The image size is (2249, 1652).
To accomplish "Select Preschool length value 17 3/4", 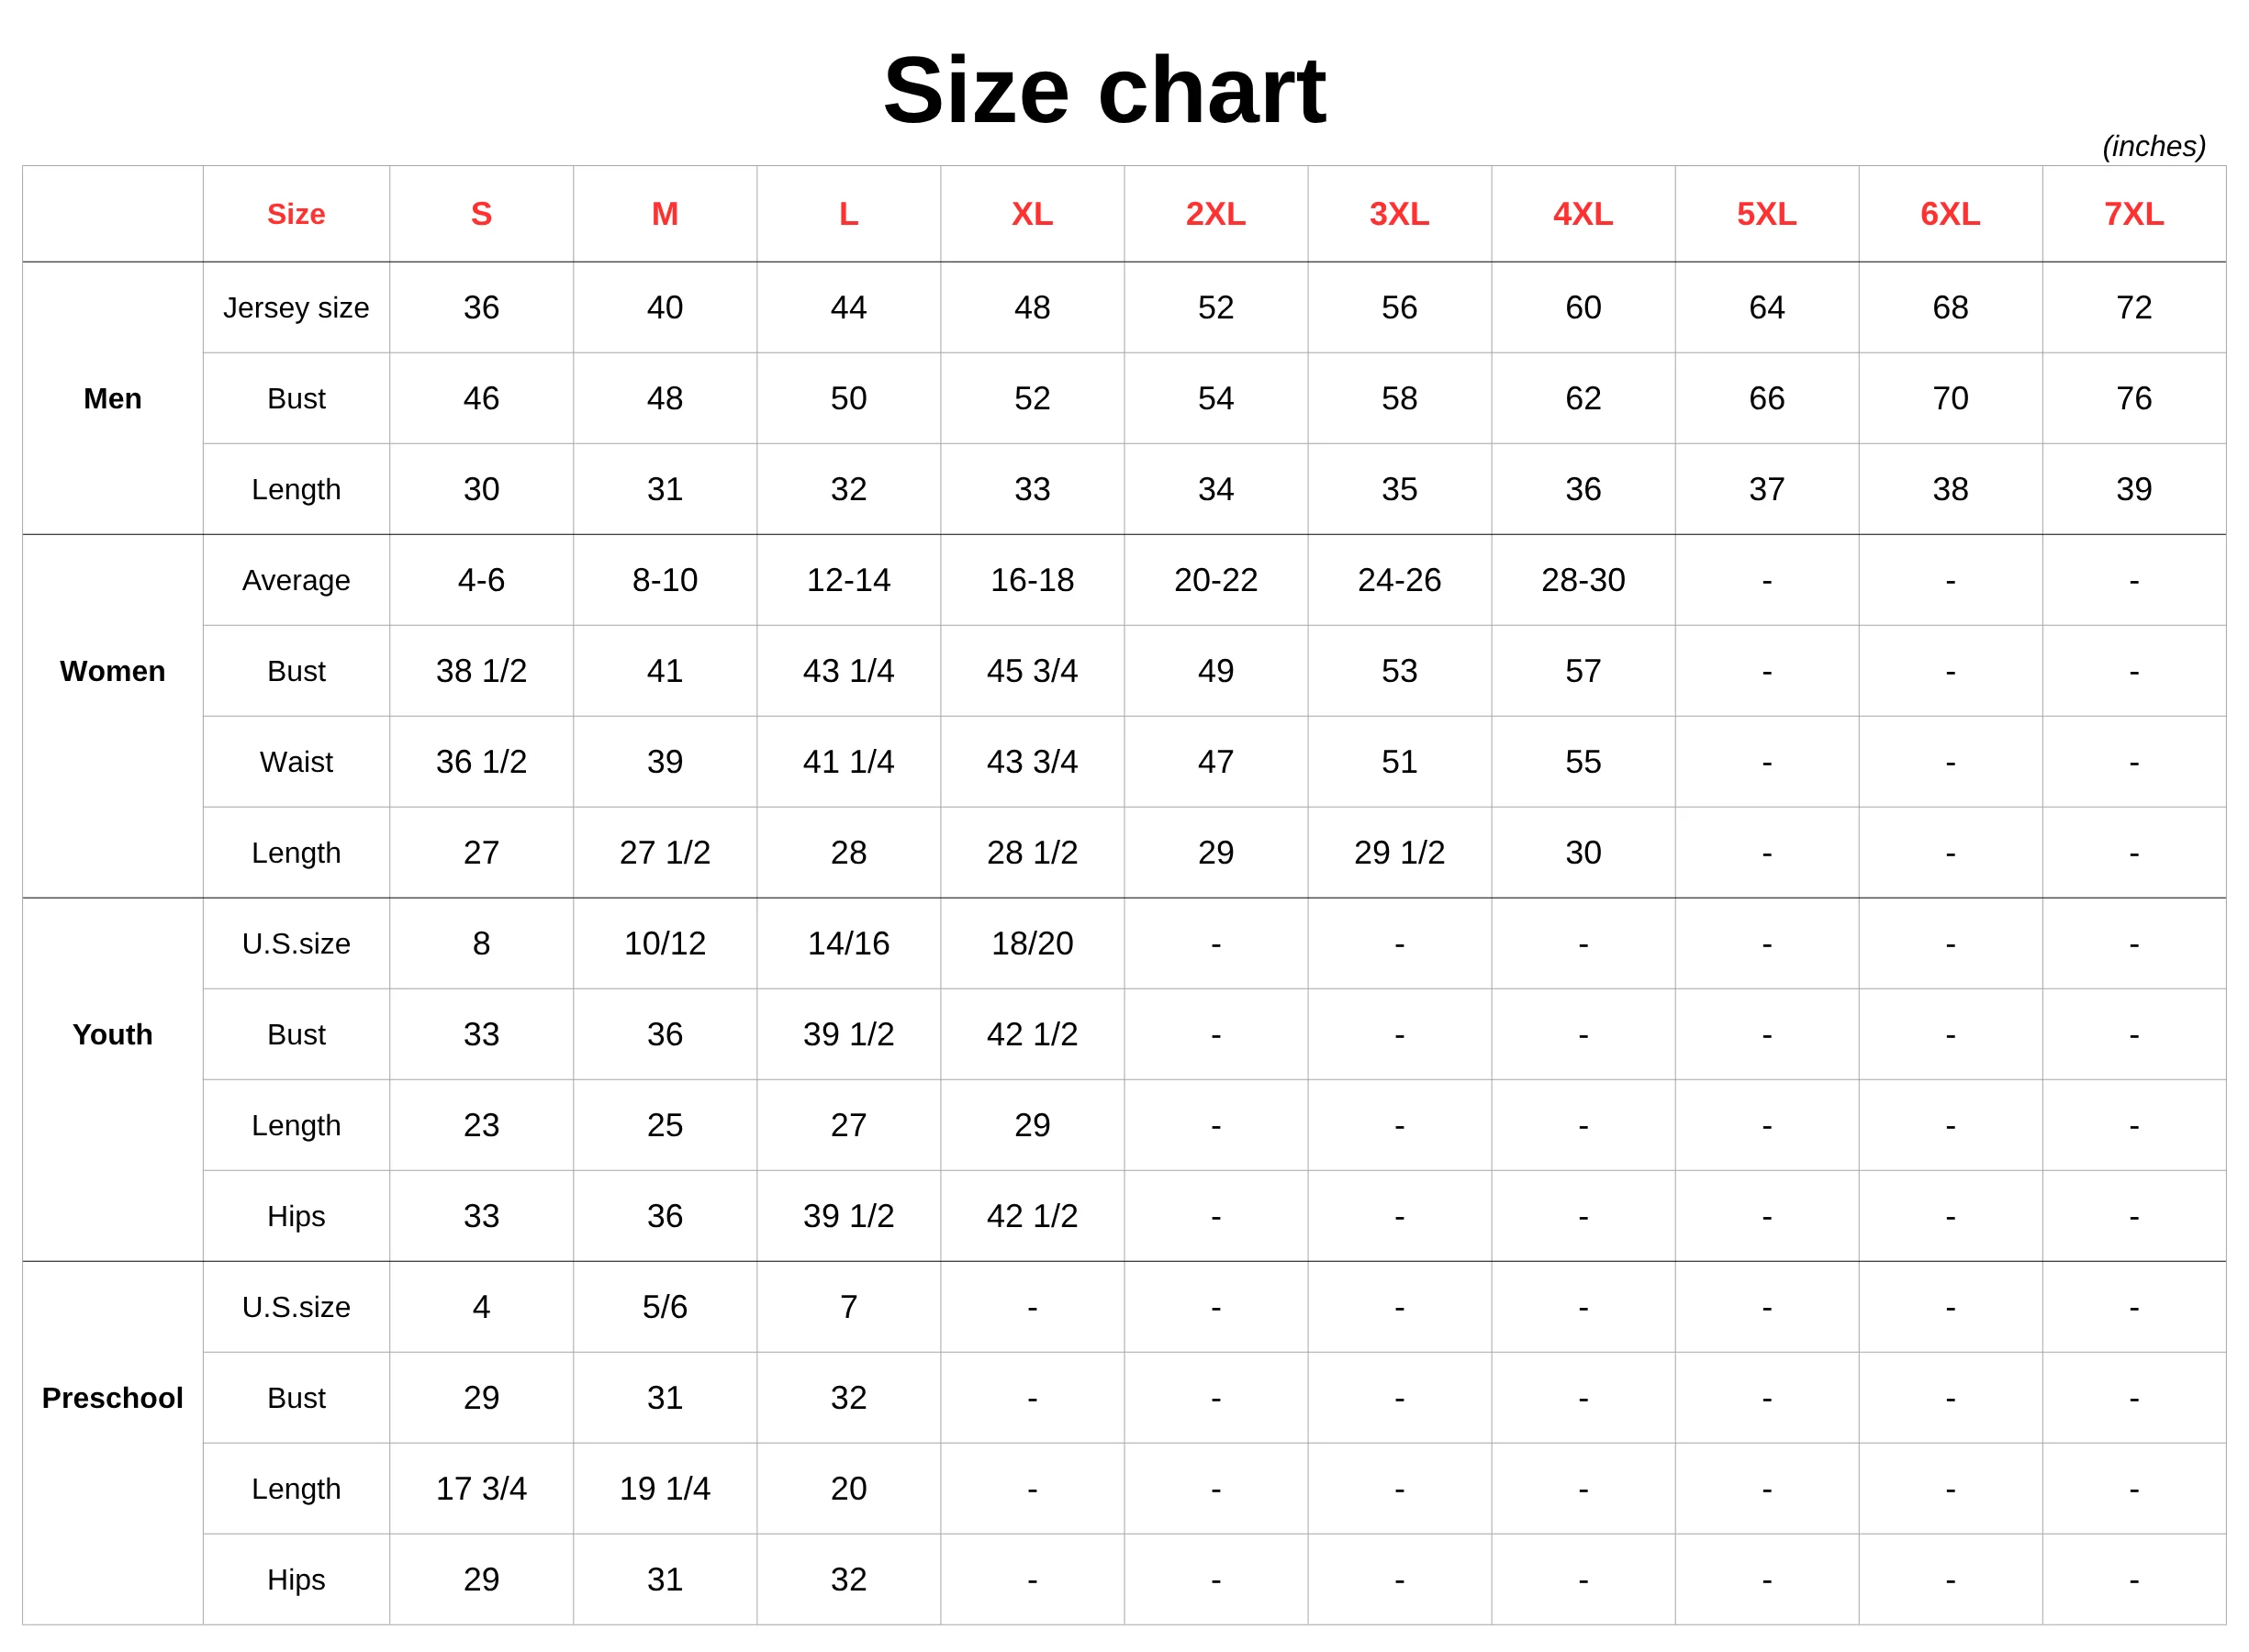I will click(x=481, y=1488).
